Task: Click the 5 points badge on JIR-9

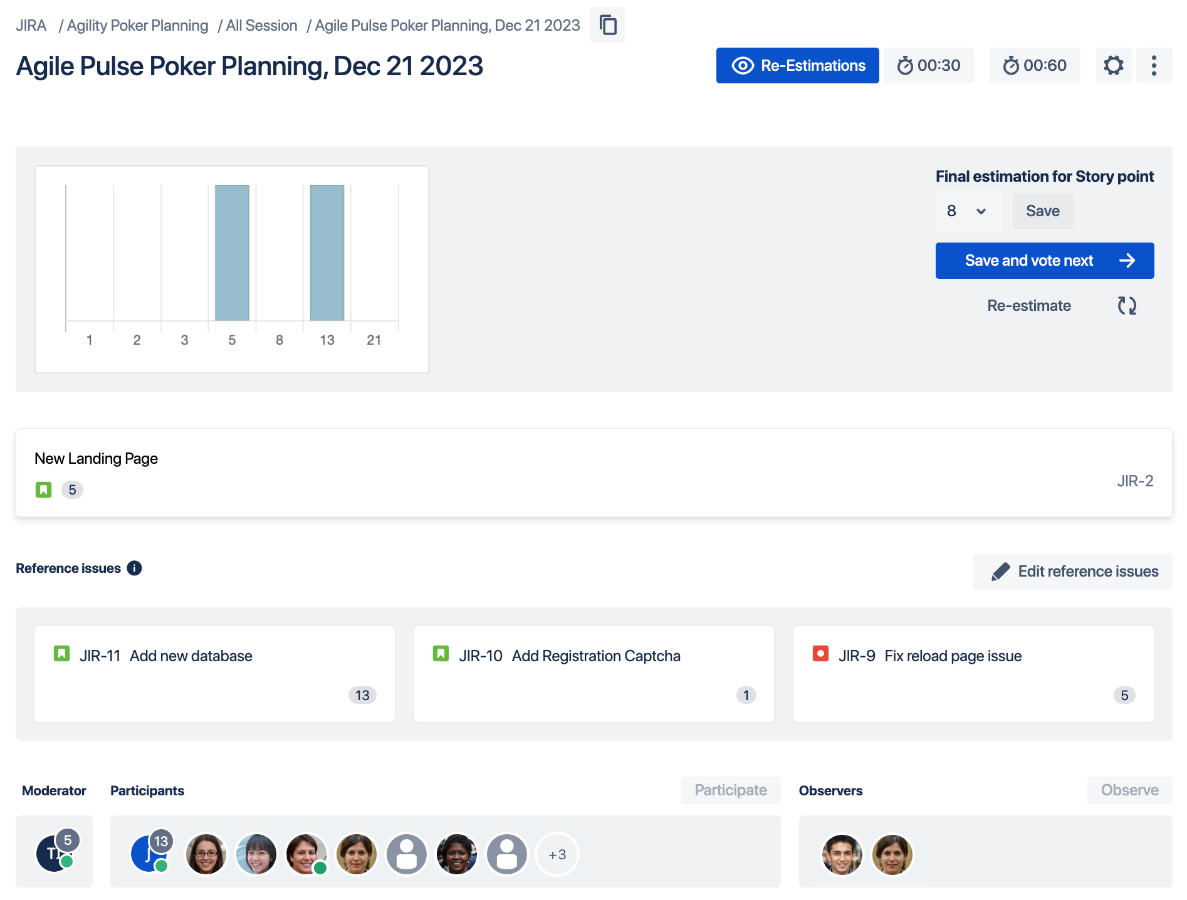Action: [1124, 695]
